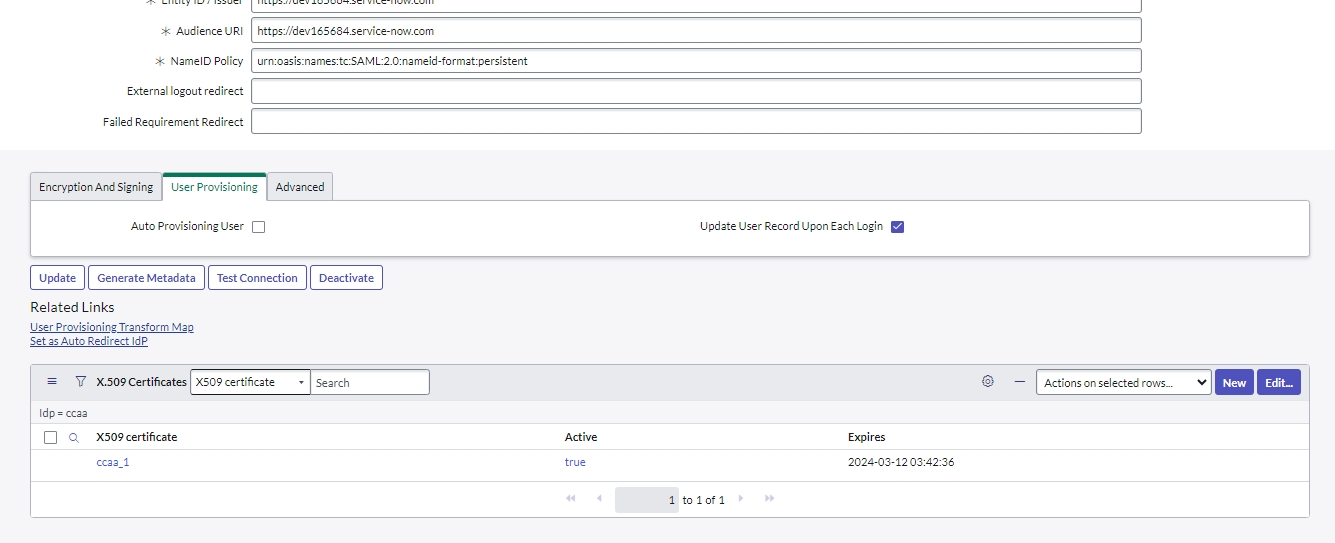This screenshot has width=1335, height=543.
Task: Open the list context menu hamburger icon
Action: click(52, 382)
